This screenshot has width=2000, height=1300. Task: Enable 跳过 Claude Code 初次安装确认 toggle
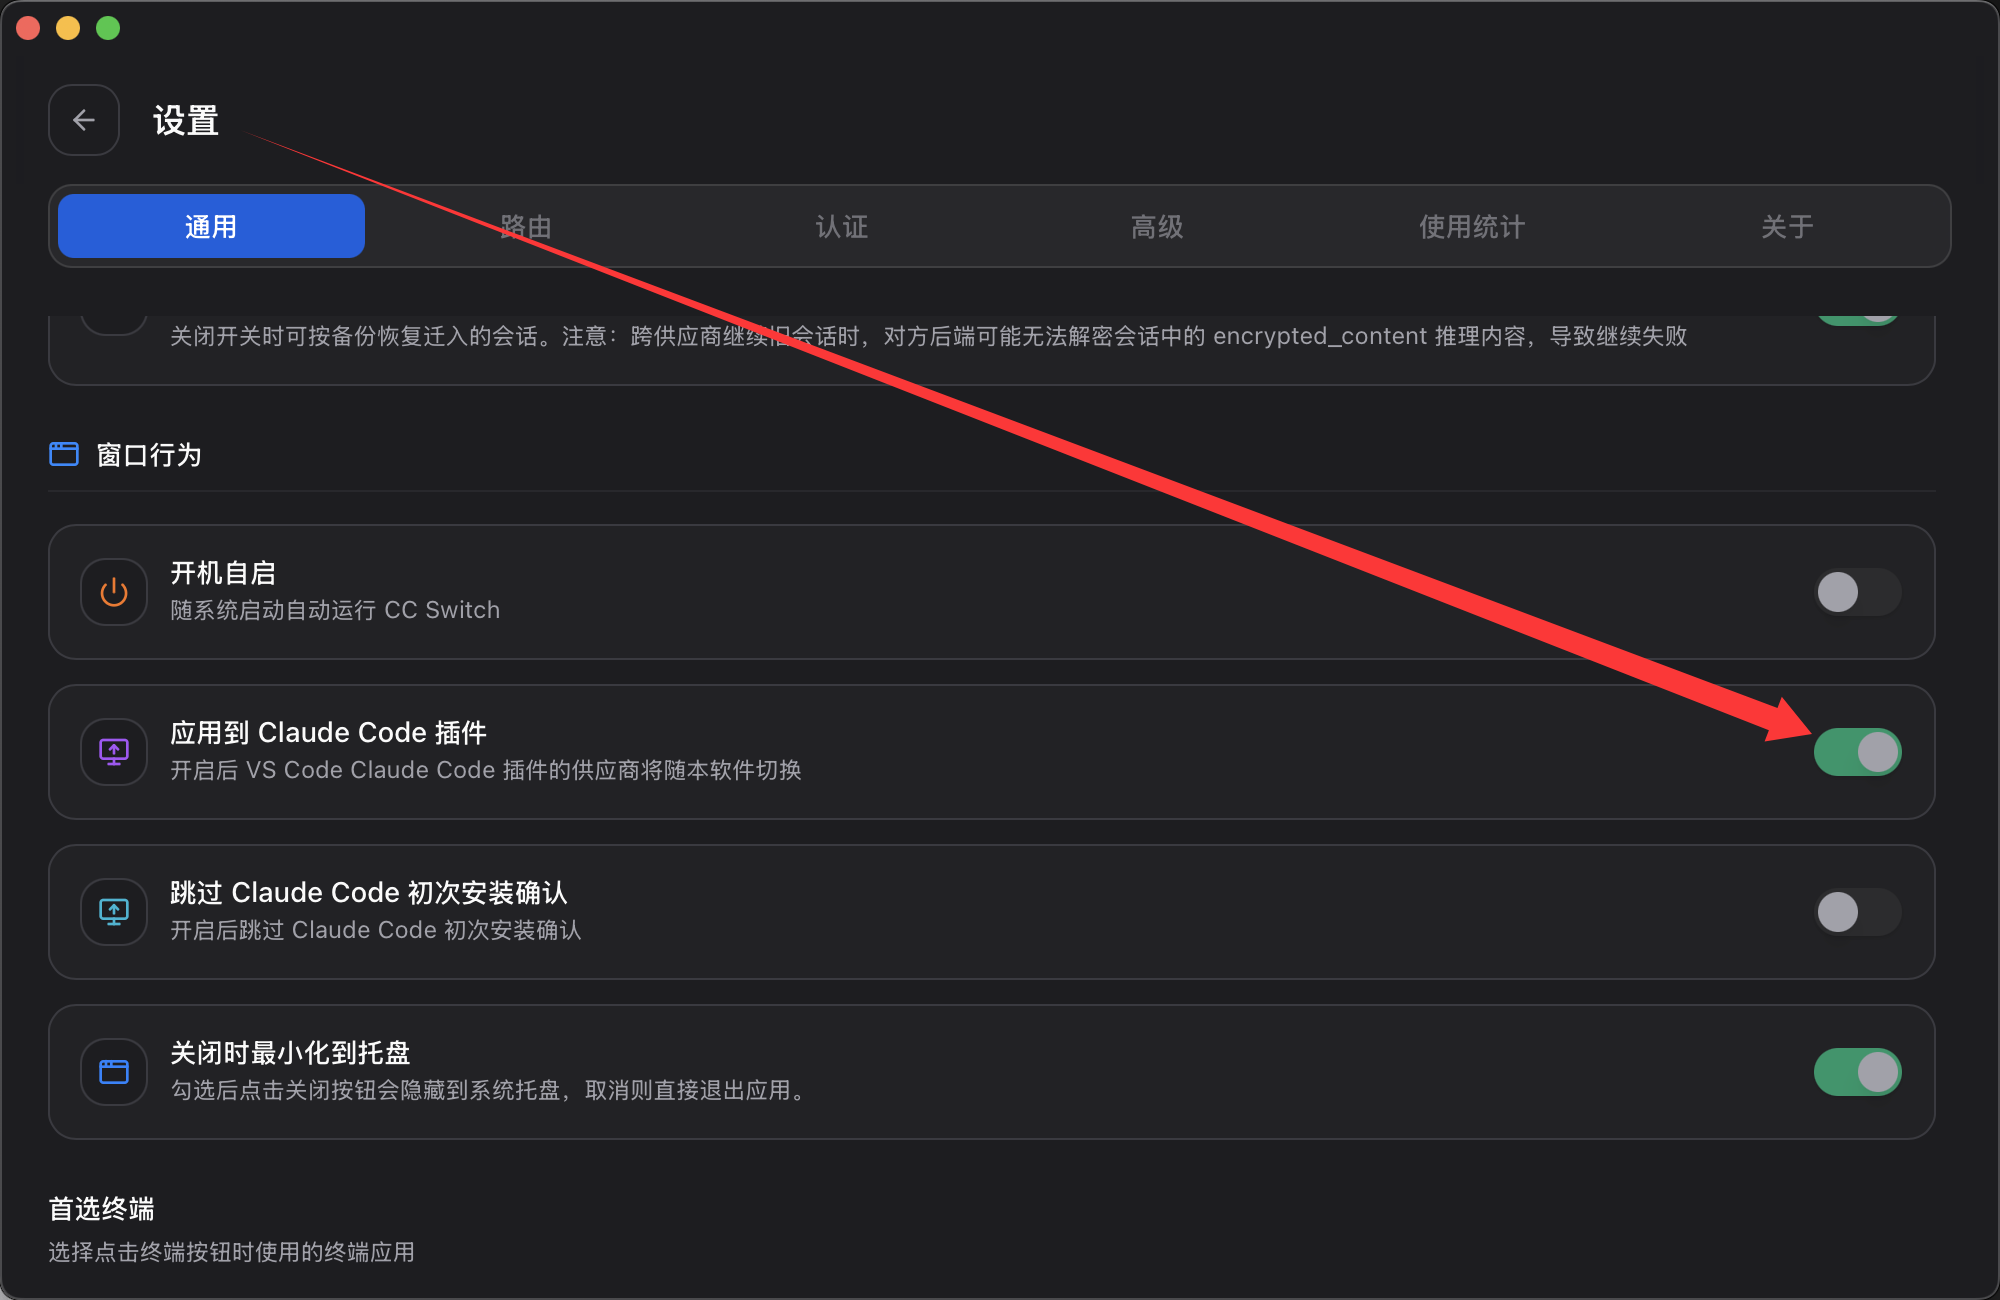pos(1858,912)
